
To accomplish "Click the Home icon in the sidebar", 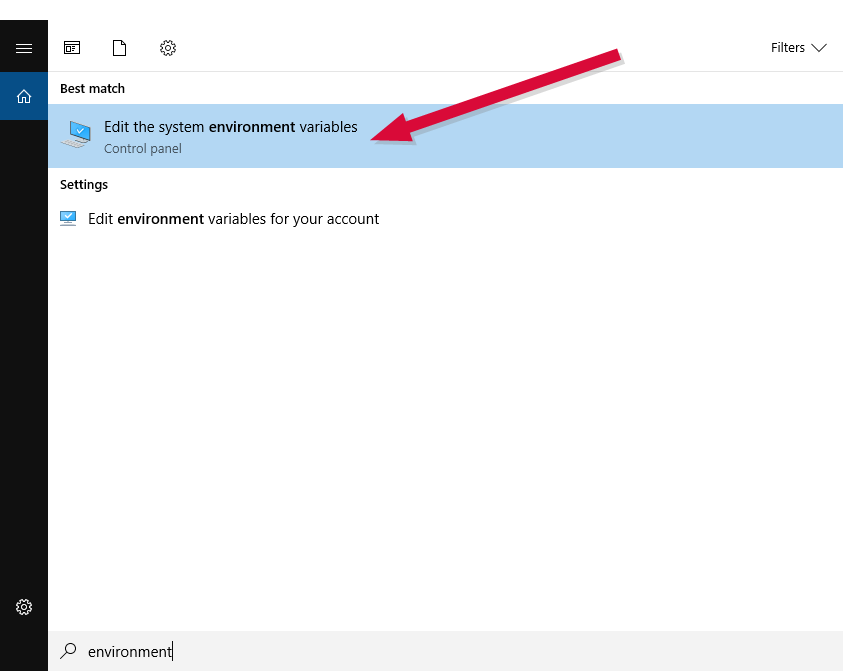I will tap(24, 96).
